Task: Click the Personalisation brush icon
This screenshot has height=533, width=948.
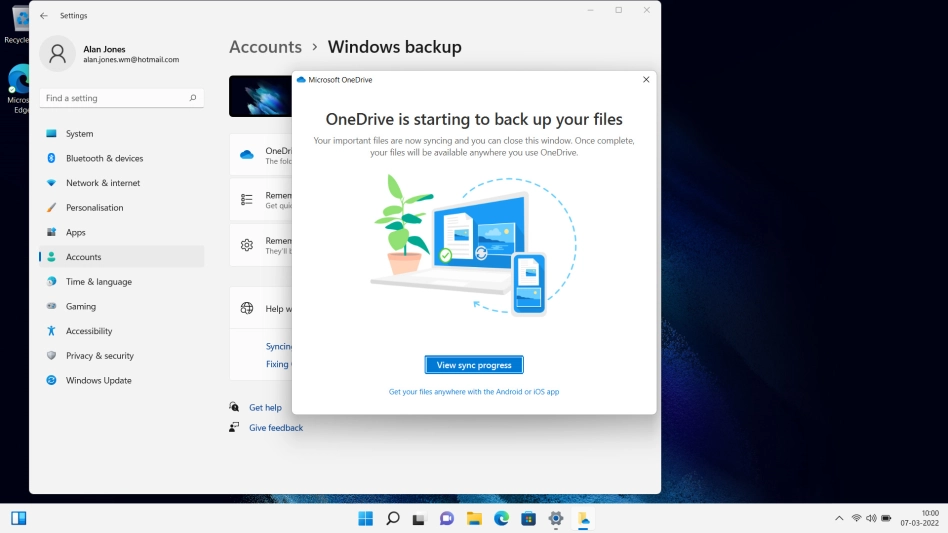Action: 51,208
